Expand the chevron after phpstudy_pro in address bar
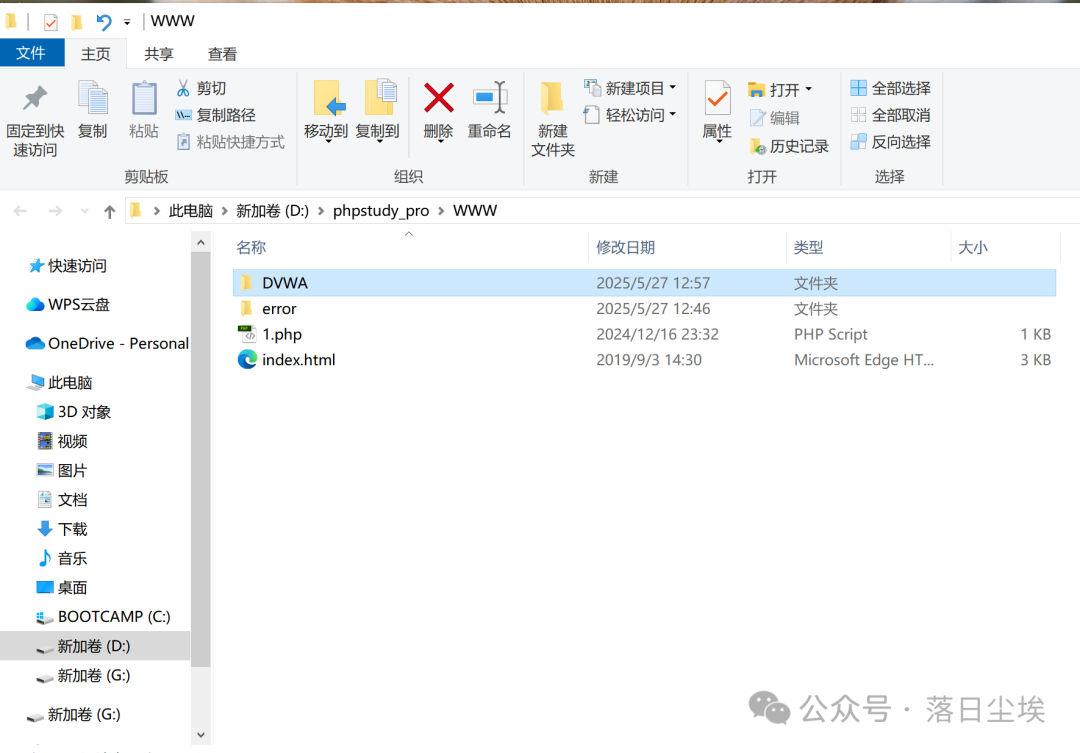Image resolution: width=1080 pixels, height=753 pixels. pyautogui.click(x=442, y=211)
